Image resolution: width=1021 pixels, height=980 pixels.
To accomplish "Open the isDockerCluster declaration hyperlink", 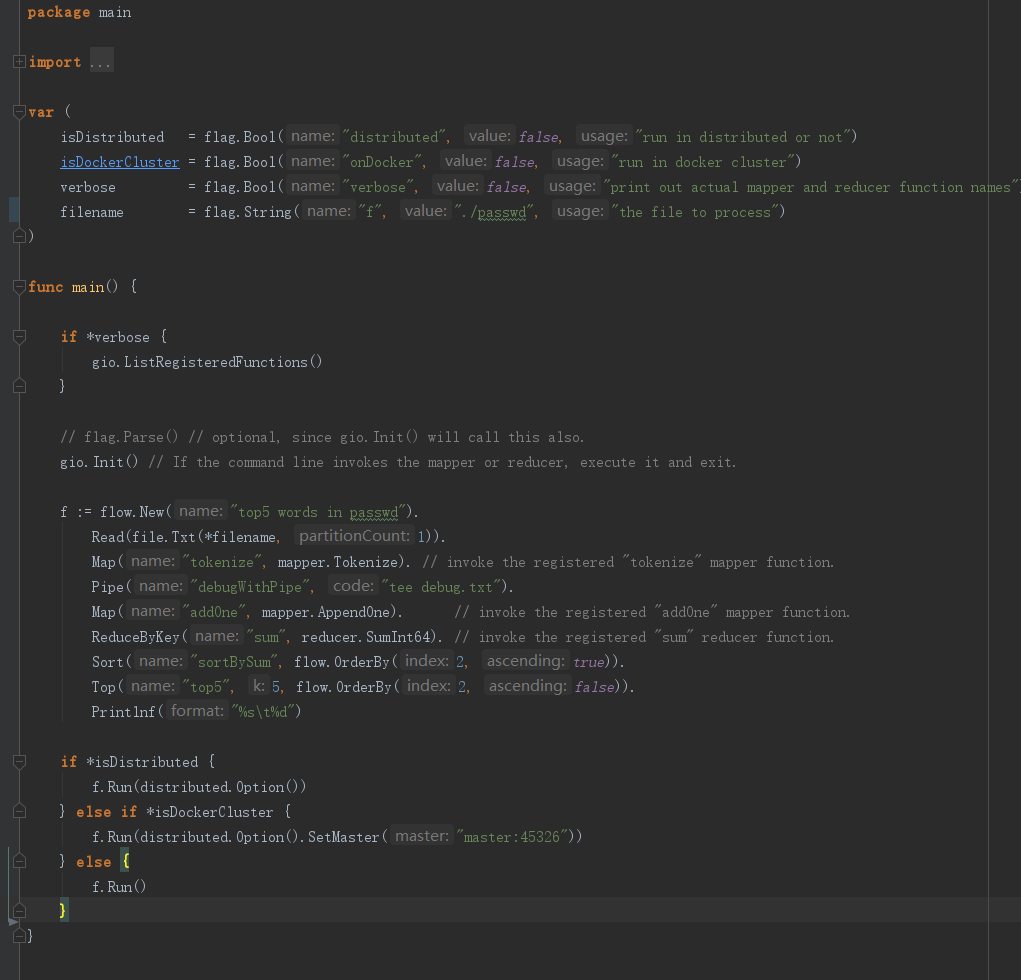I will [119, 161].
